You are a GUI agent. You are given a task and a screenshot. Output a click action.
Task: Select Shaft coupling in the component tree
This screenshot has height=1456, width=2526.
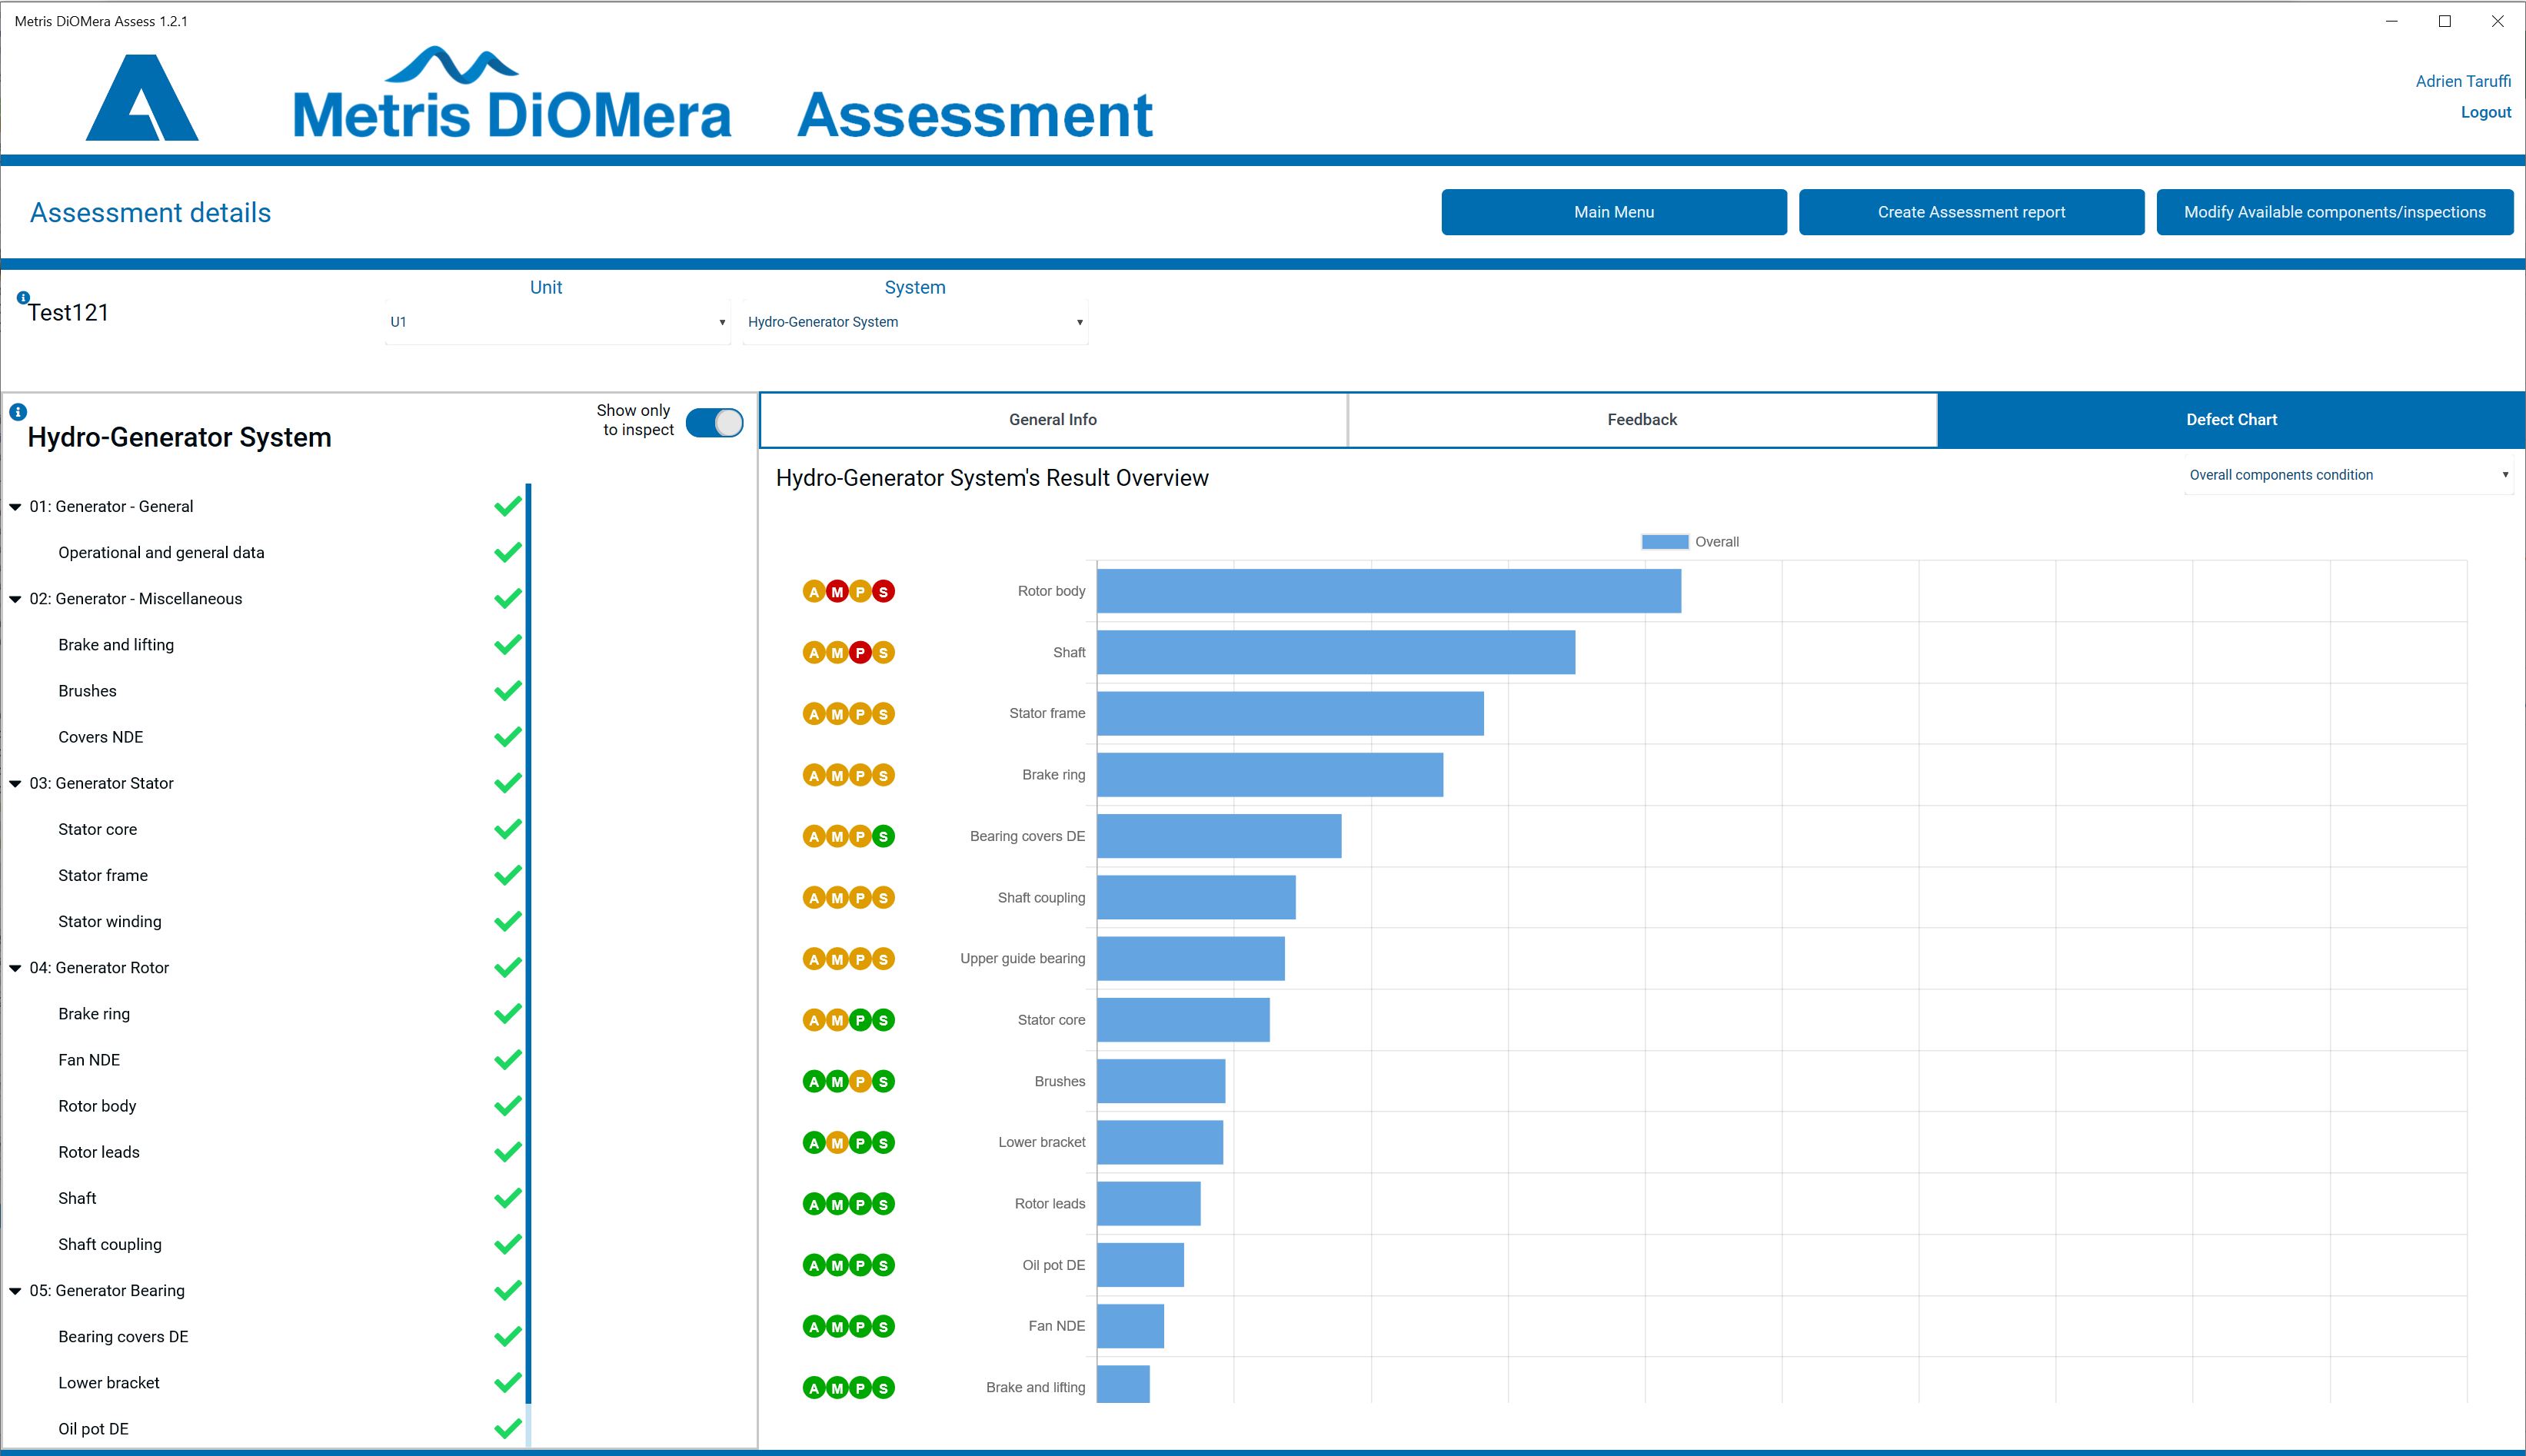110,1244
